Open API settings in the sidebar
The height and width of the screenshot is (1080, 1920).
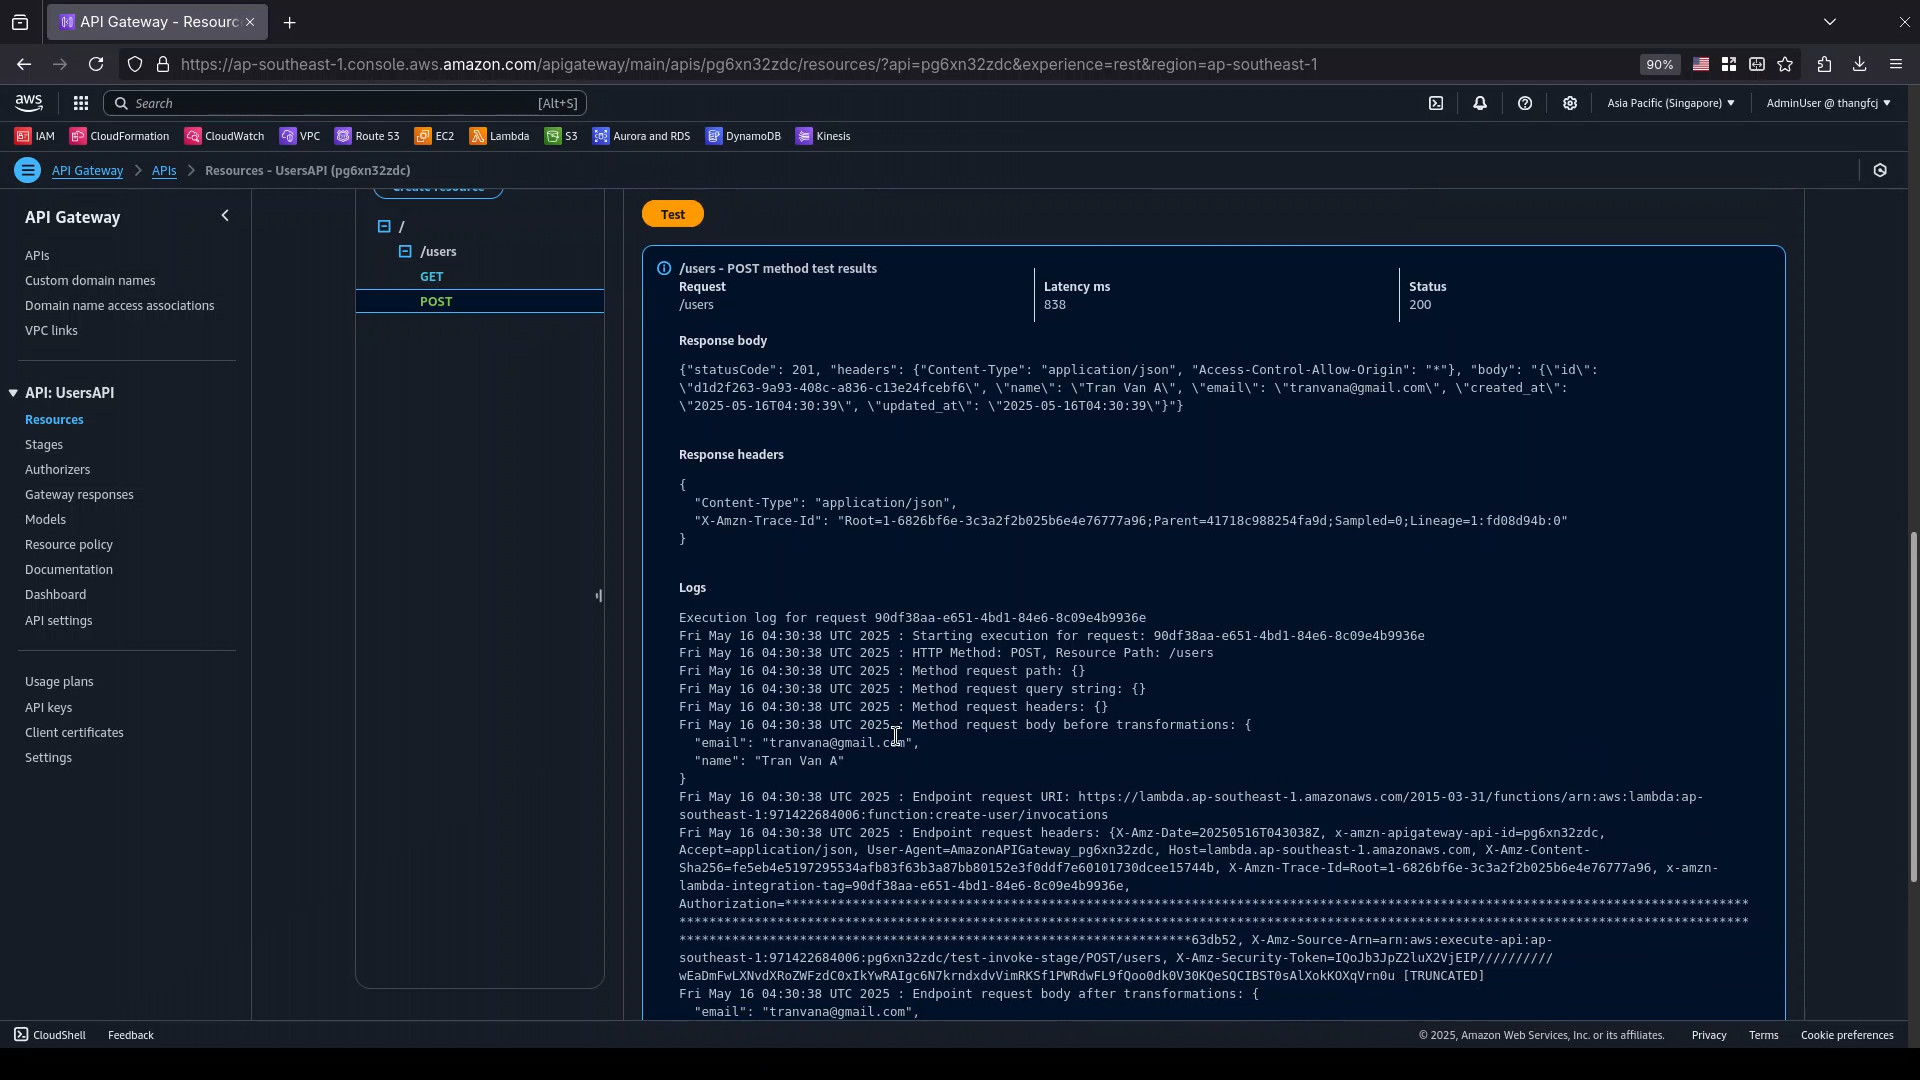point(59,621)
